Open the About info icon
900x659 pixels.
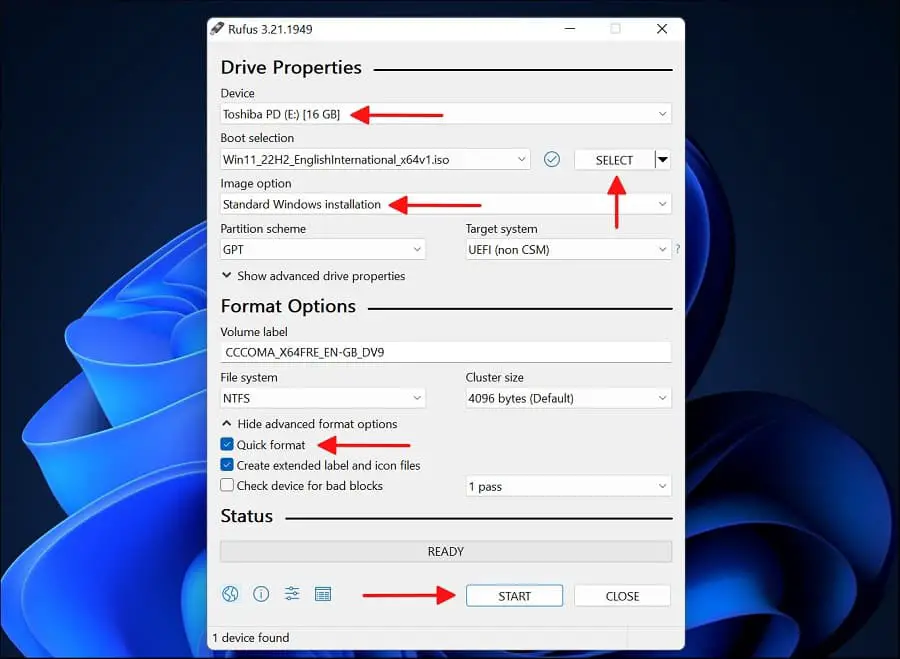261,594
